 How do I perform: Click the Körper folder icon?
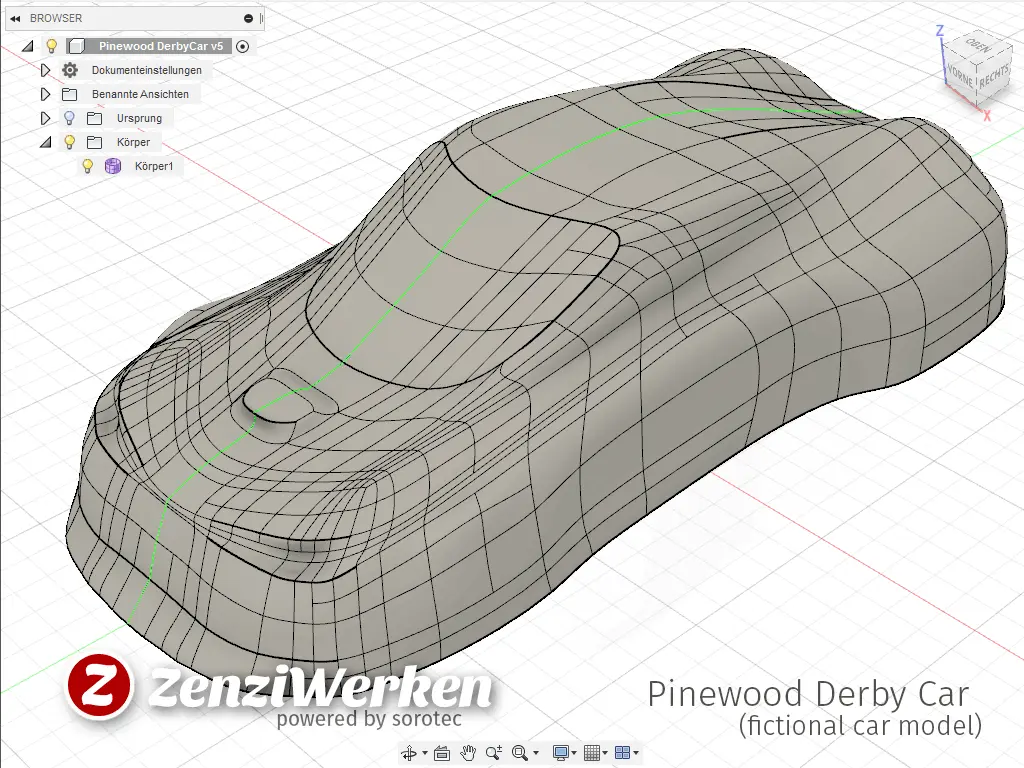point(95,142)
